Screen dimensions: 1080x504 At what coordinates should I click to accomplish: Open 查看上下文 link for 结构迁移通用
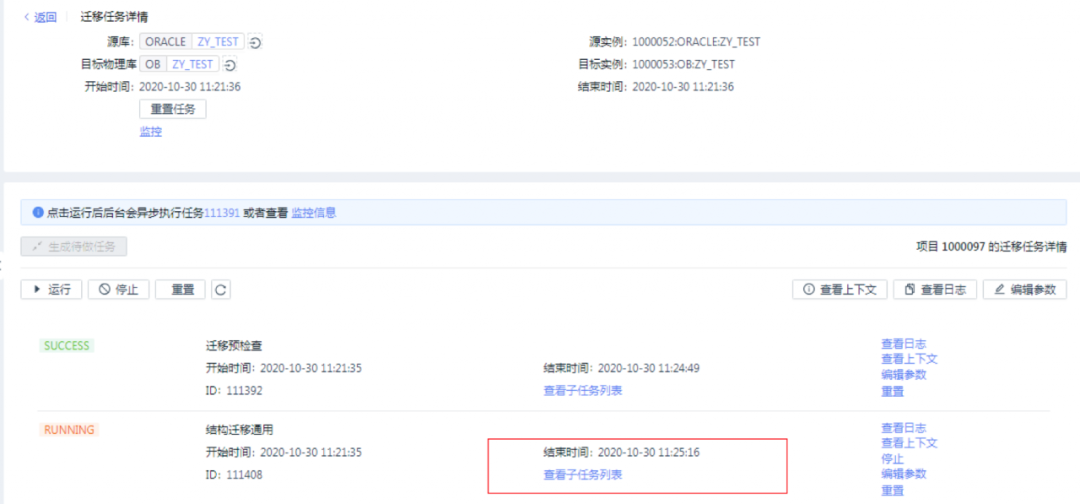909,443
